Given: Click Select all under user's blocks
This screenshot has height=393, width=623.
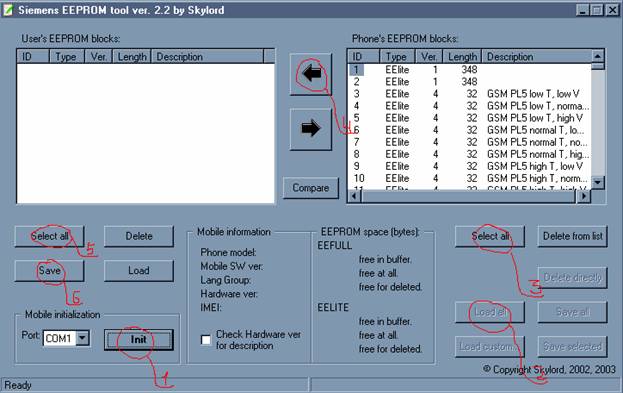Looking at the screenshot, I should (x=49, y=236).
